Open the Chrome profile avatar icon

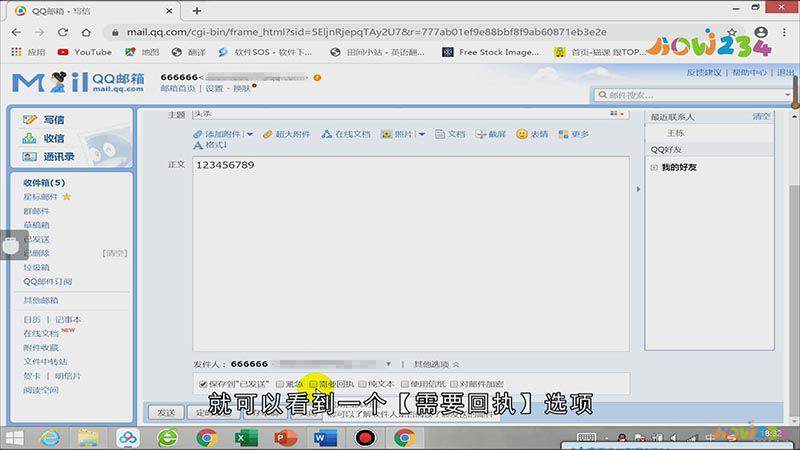[x=761, y=32]
